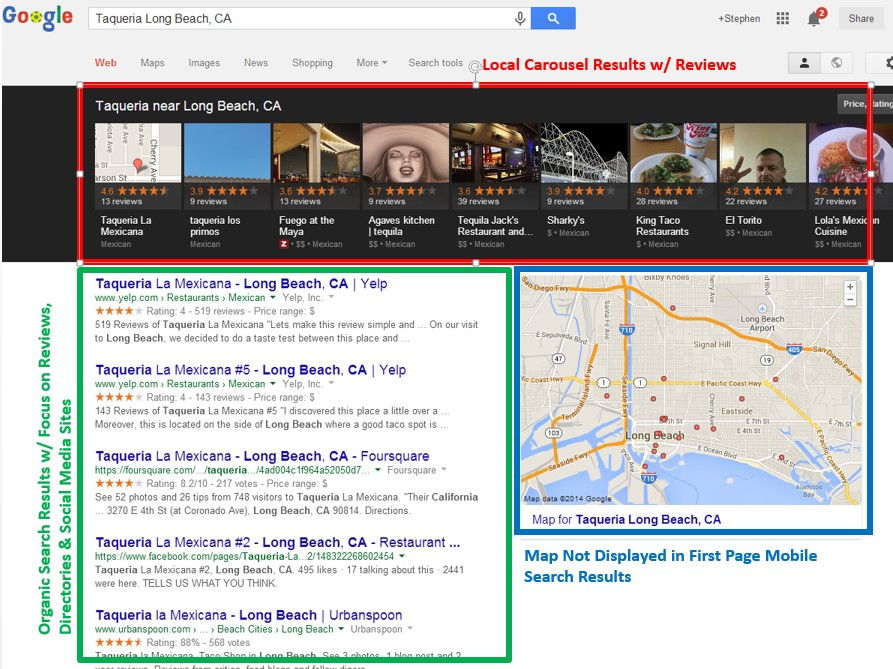Click the Price, rating filter button in the carousel
Screen dimensions: 893x669
pos(865,104)
